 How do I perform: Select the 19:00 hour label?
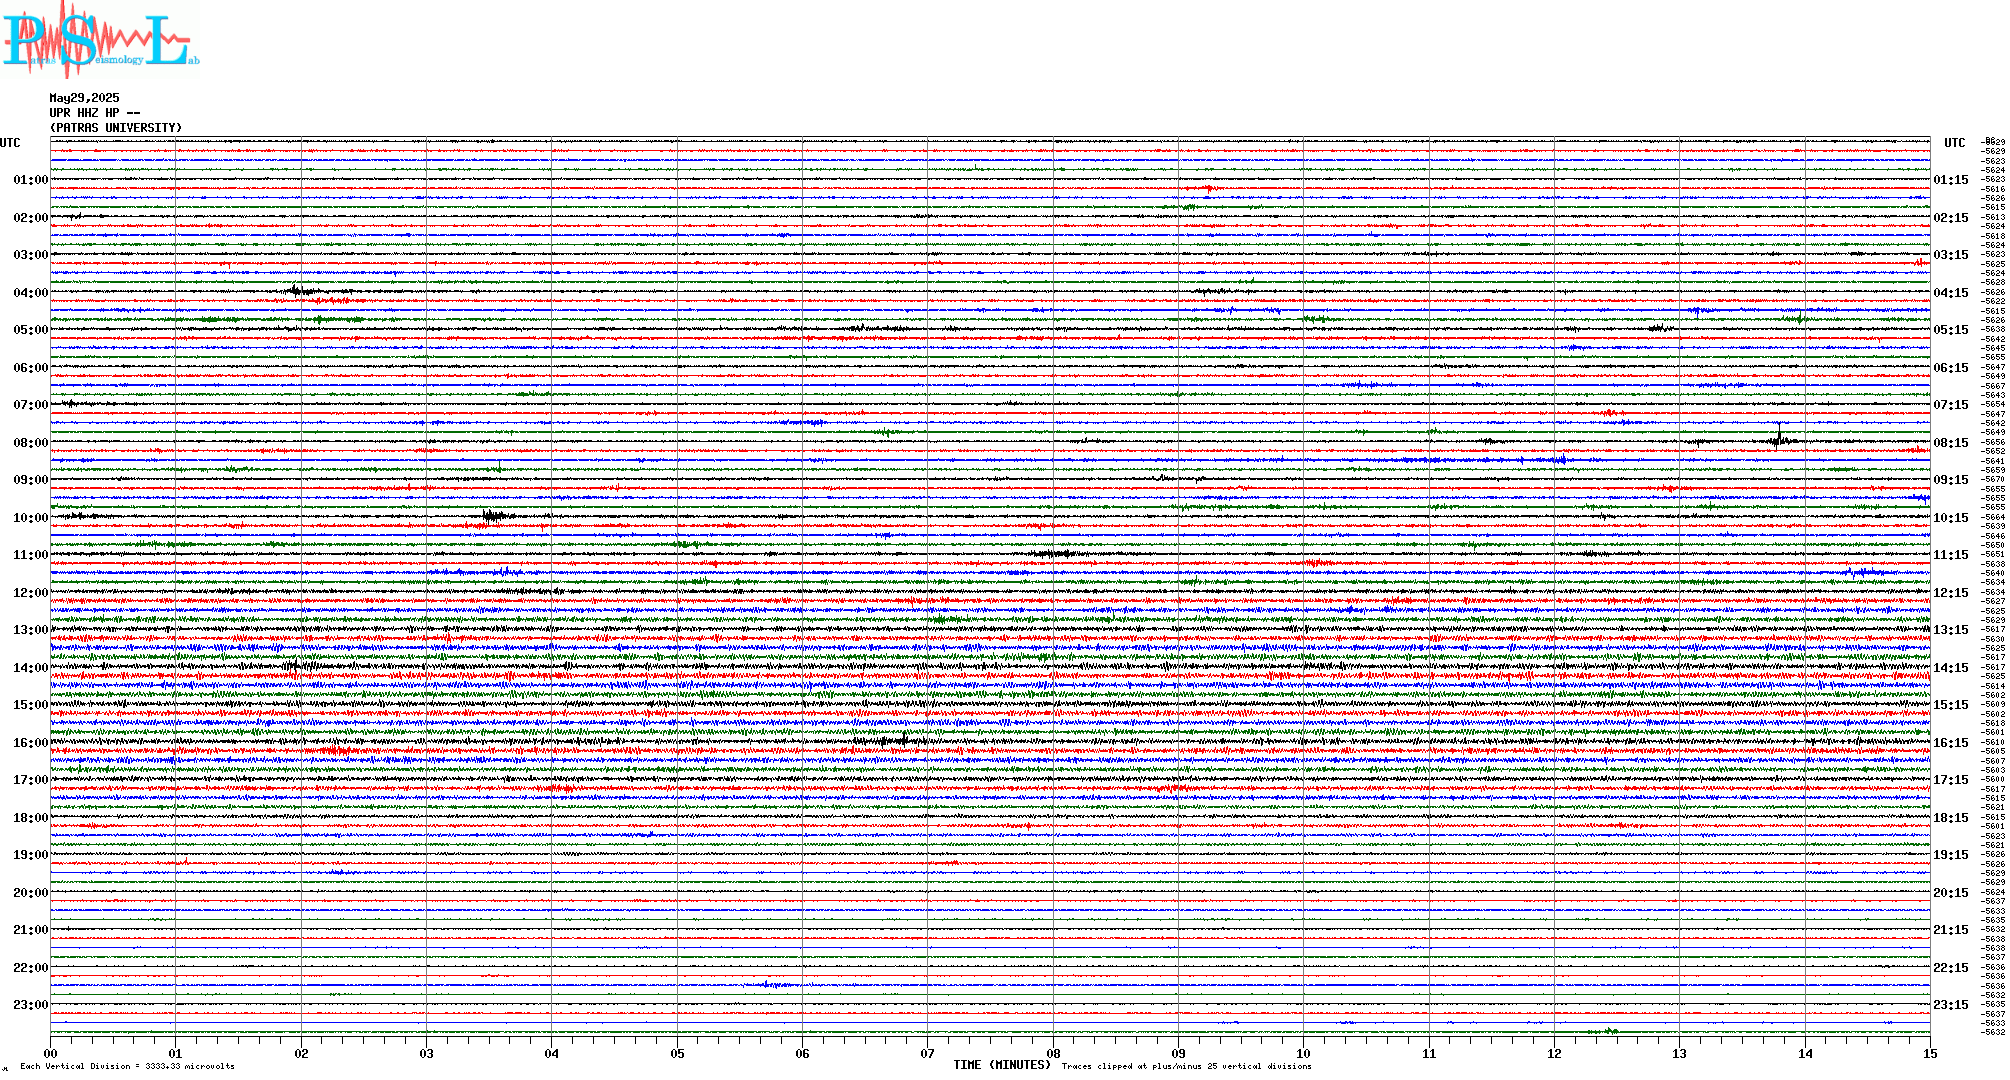coord(31,855)
